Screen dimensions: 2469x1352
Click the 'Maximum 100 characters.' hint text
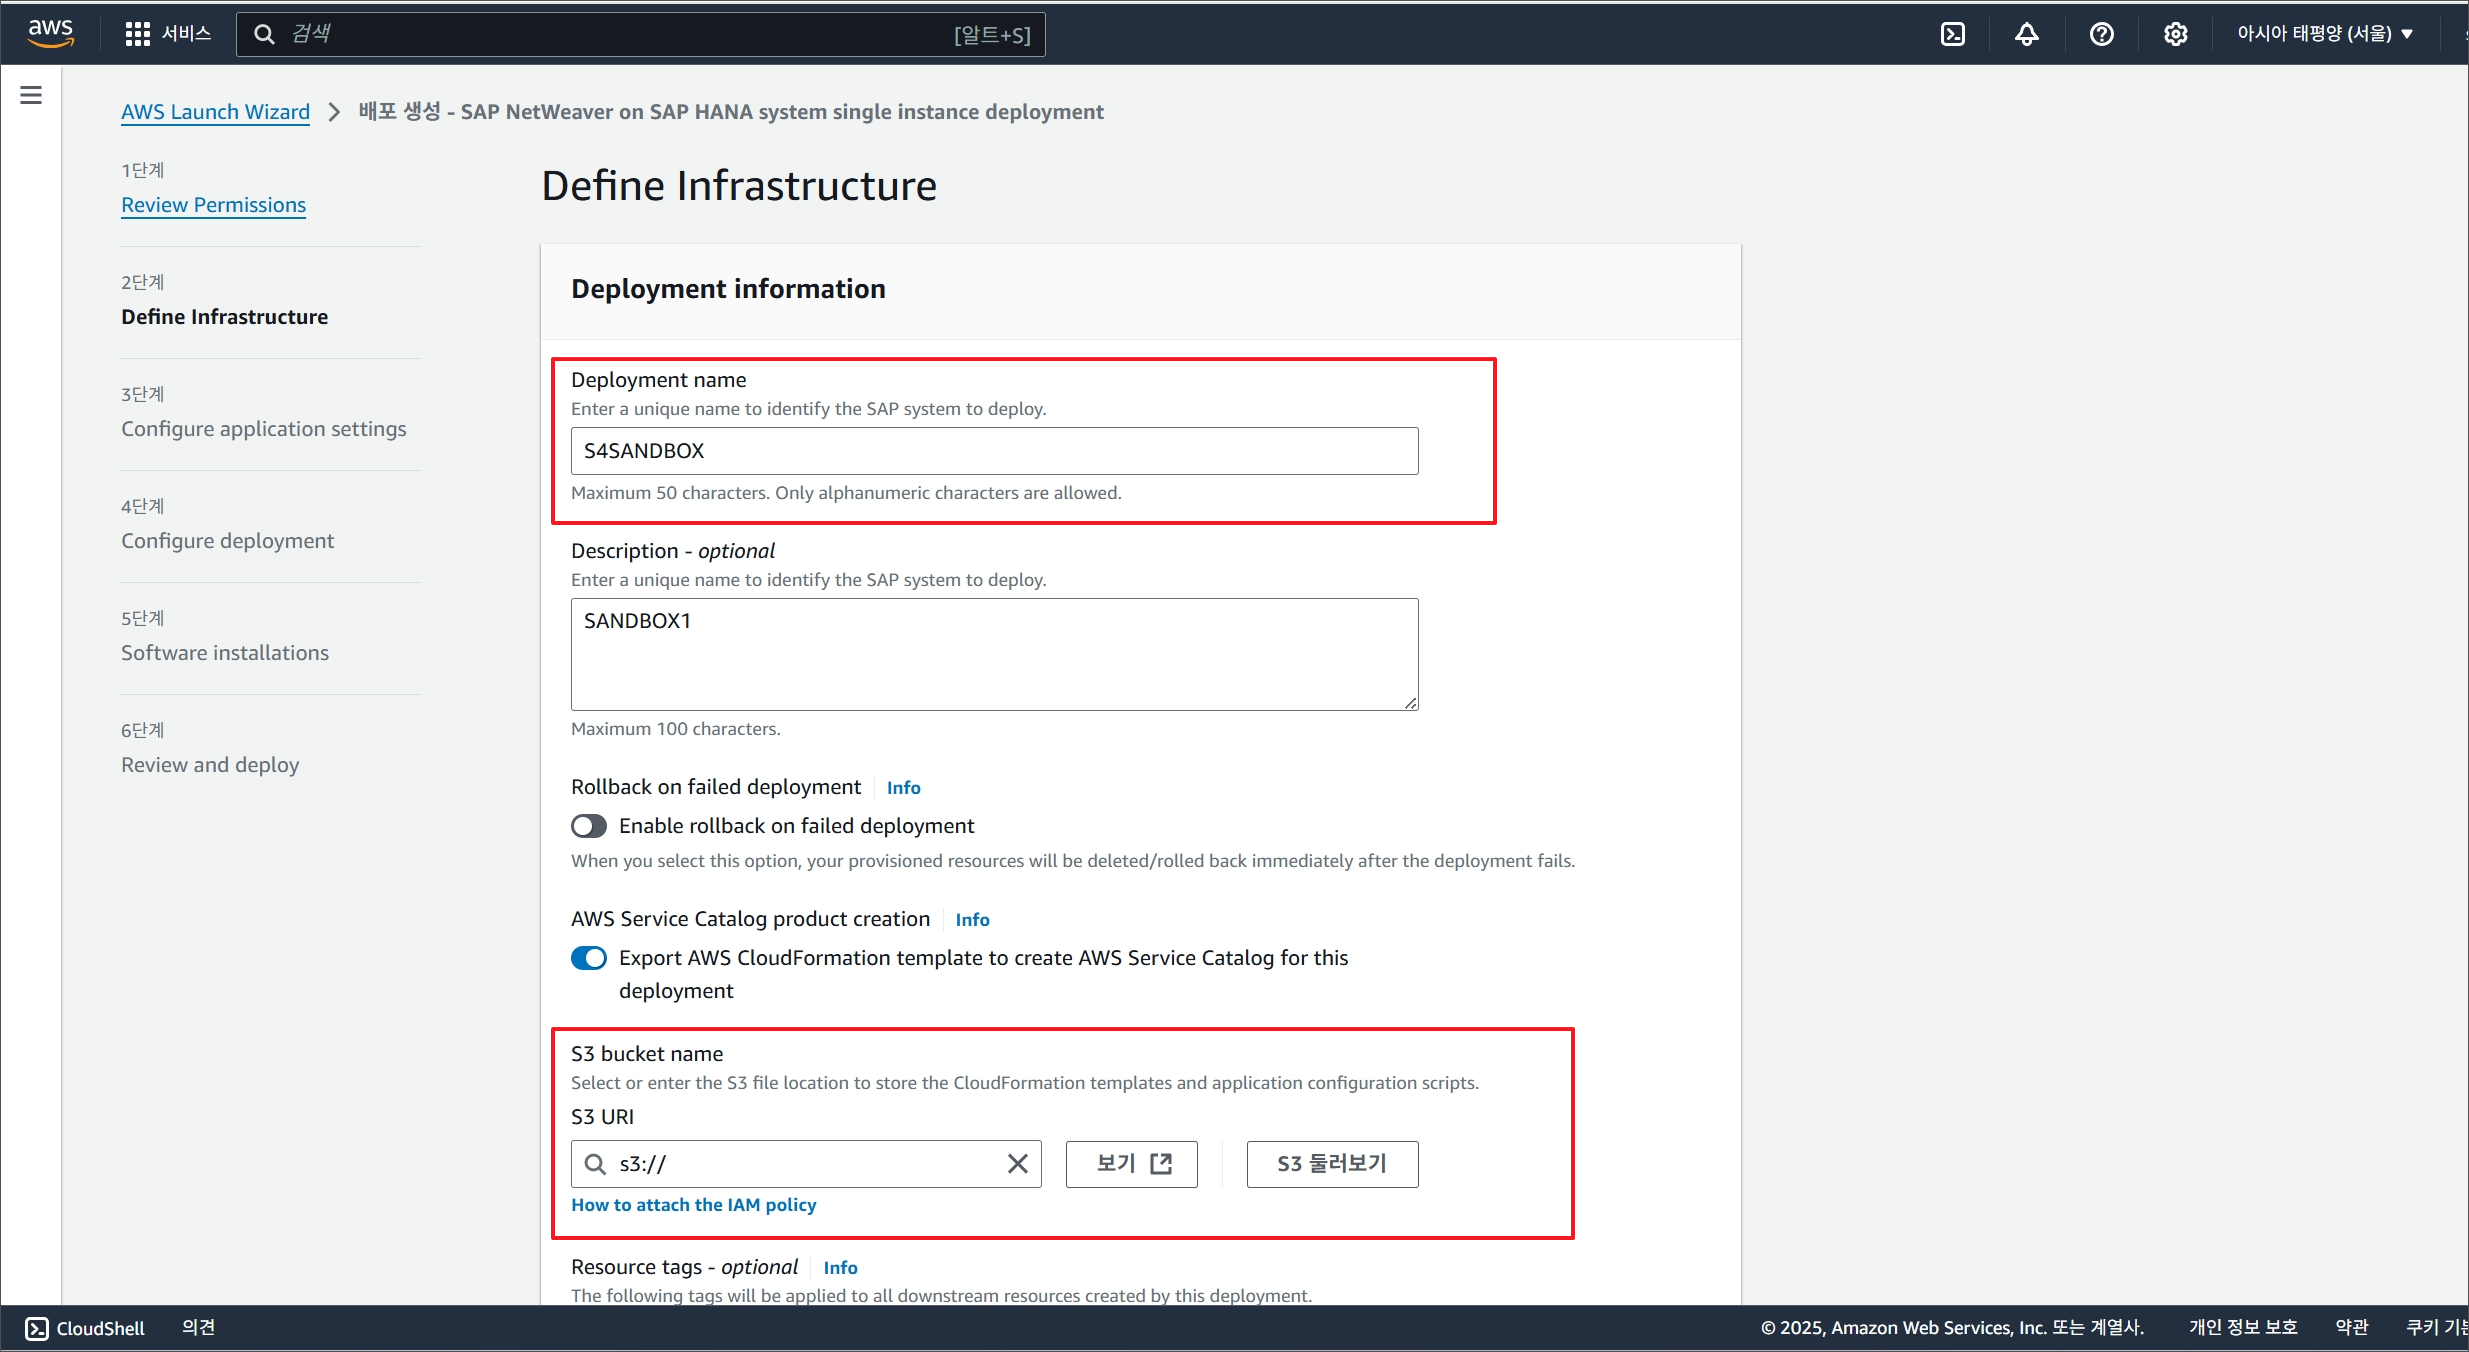(x=676, y=729)
